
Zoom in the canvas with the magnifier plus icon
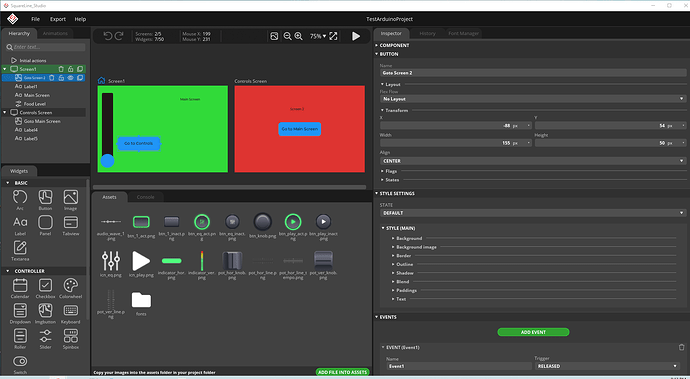coord(298,36)
